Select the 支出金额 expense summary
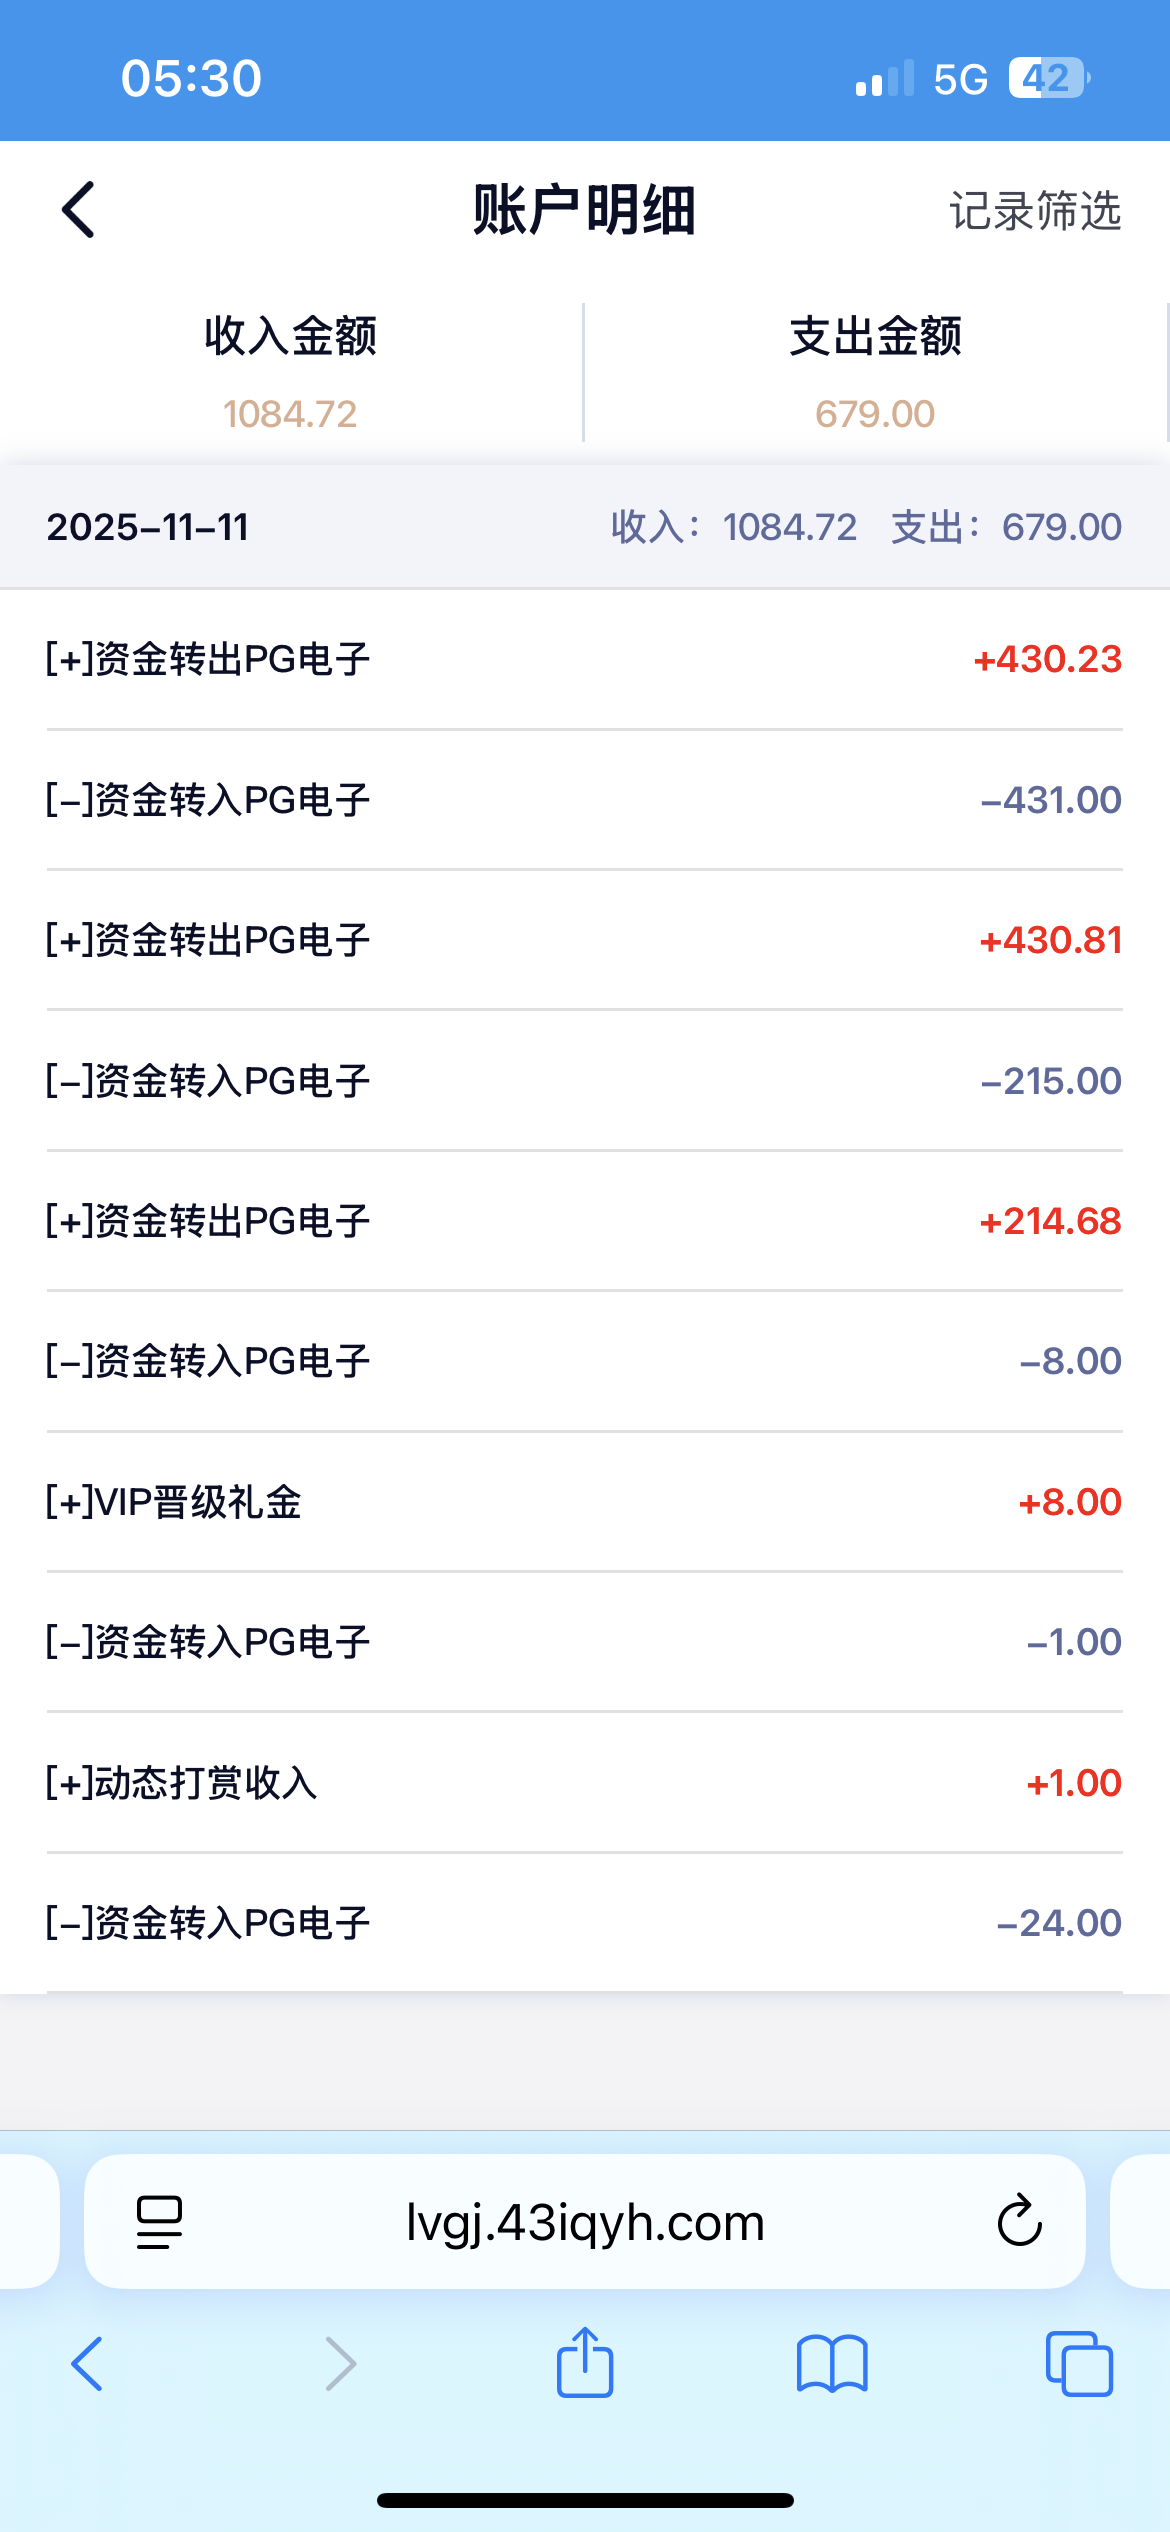The image size is (1170, 2532). point(875,372)
